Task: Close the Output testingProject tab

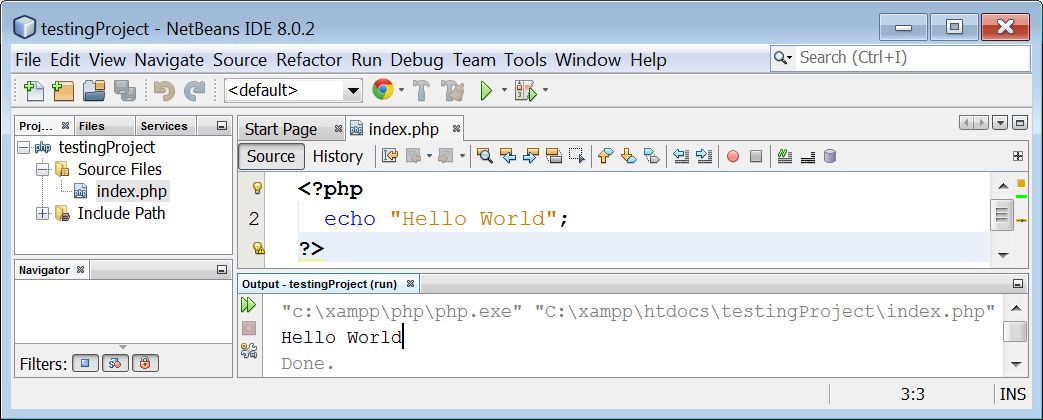Action: [410, 284]
